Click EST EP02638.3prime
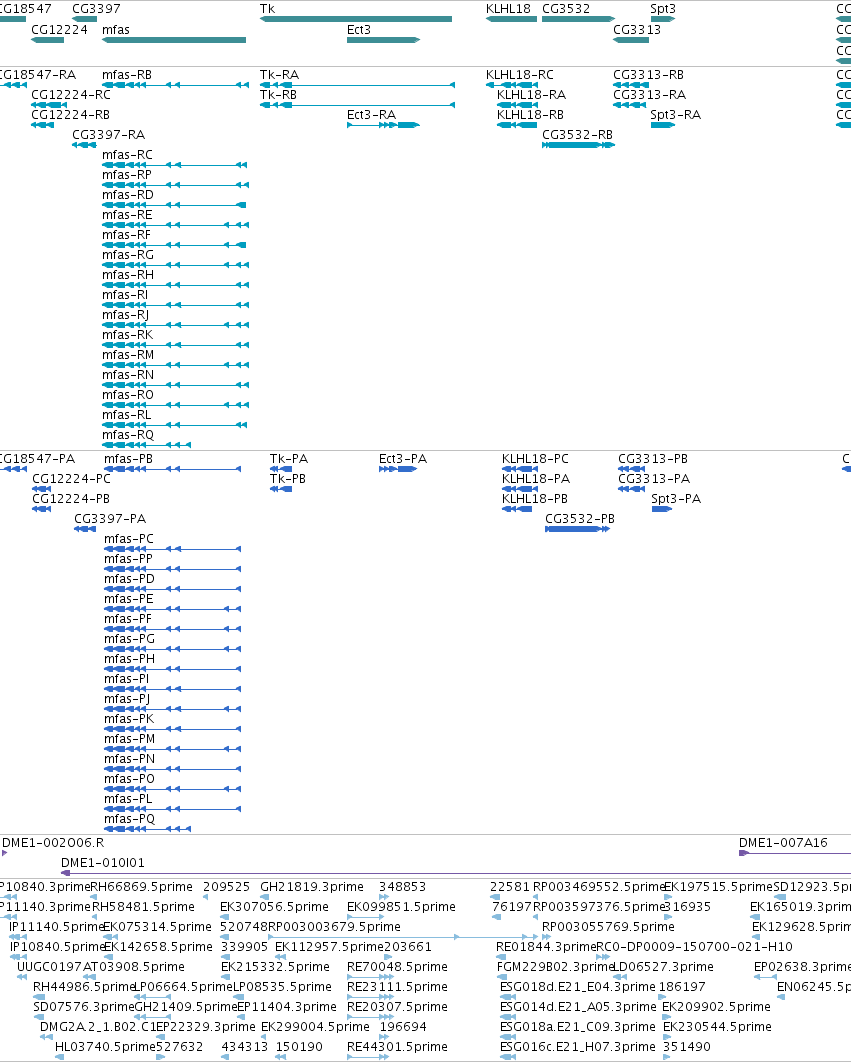Screen dimensions: 851x1062 802,967
